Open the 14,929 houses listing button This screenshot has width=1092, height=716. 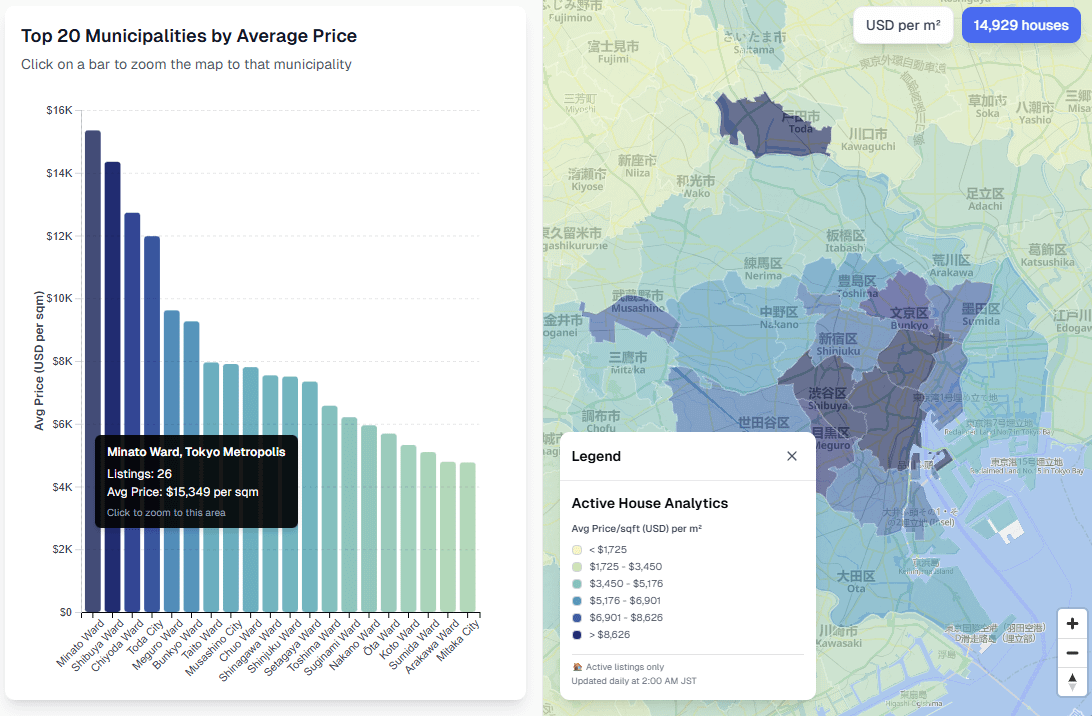(1021, 25)
